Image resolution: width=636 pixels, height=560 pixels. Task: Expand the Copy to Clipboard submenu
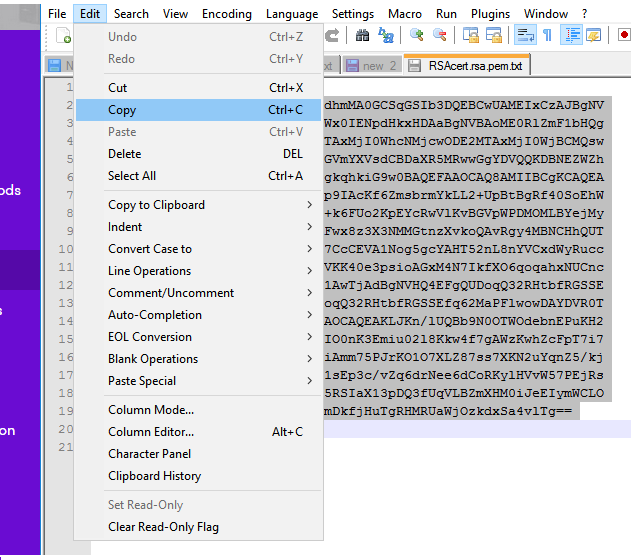click(x=199, y=205)
